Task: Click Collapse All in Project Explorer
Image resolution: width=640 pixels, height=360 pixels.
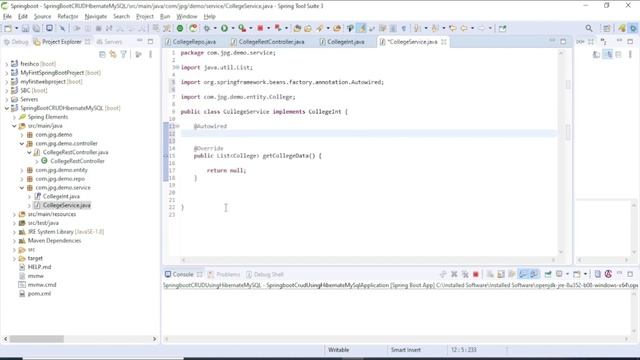Action: point(102,54)
